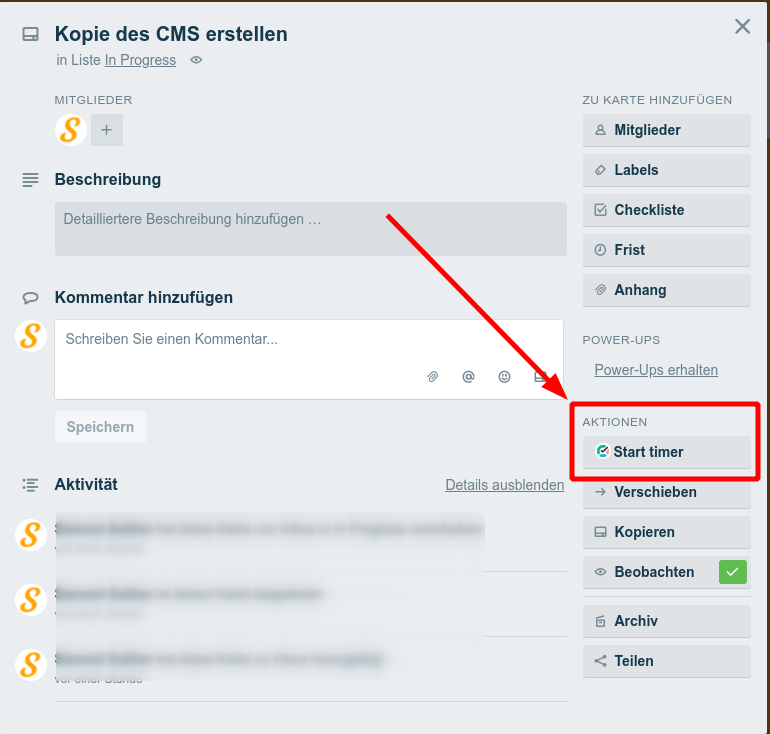This screenshot has height=734, width=770.
Task: Open the Labels button
Action: click(666, 170)
